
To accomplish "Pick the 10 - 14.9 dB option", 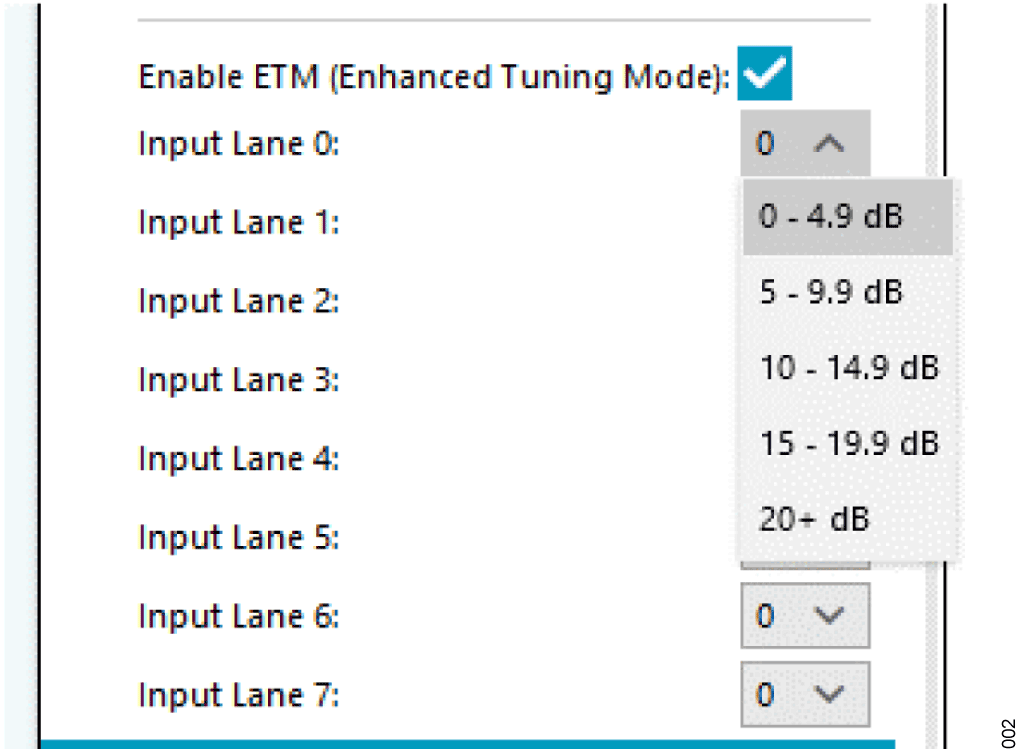I will [x=848, y=367].
